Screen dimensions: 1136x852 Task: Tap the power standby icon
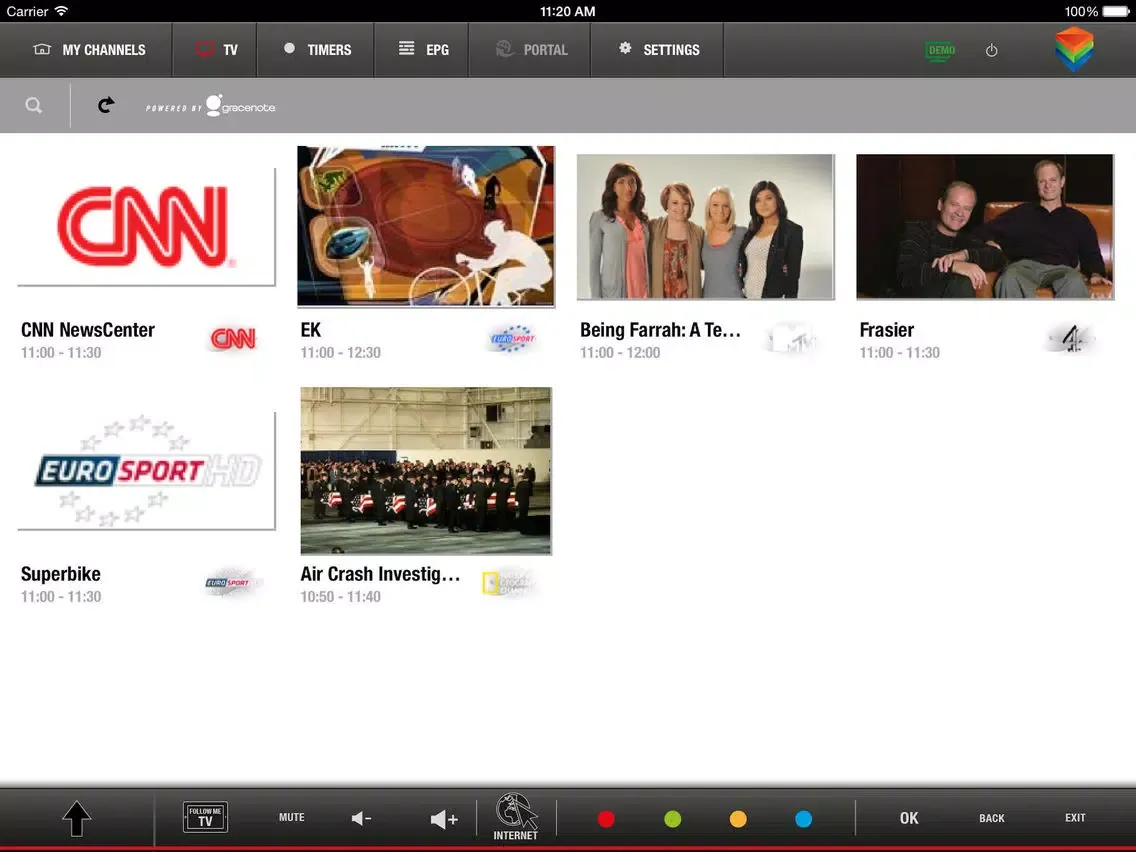992,50
